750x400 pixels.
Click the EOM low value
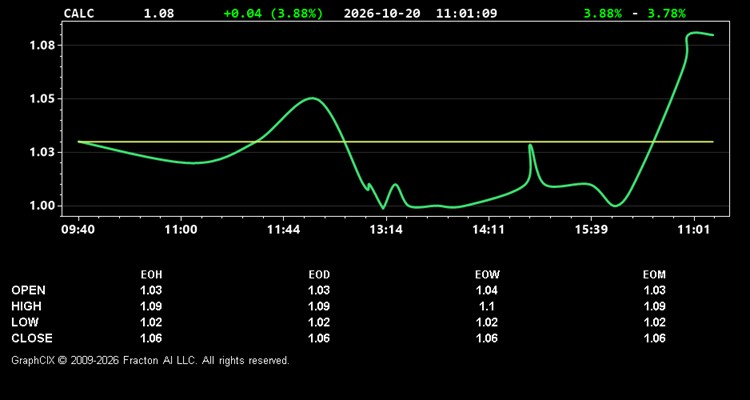pos(654,322)
